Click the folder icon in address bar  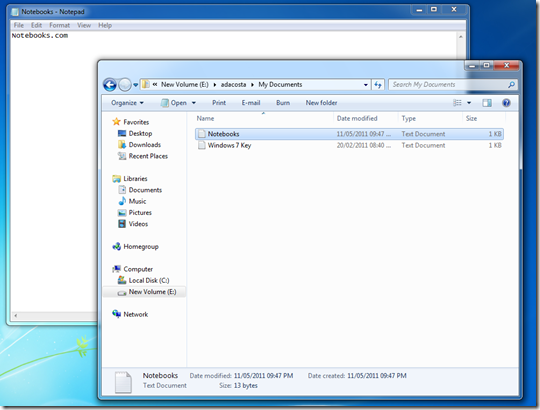pos(146,84)
